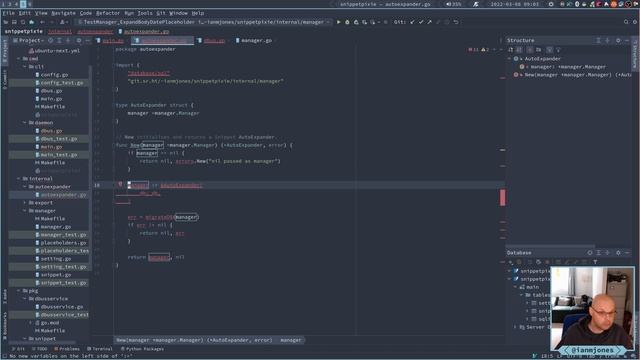
Task: Add new data source in Database panel
Action: click(x=511, y=262)
